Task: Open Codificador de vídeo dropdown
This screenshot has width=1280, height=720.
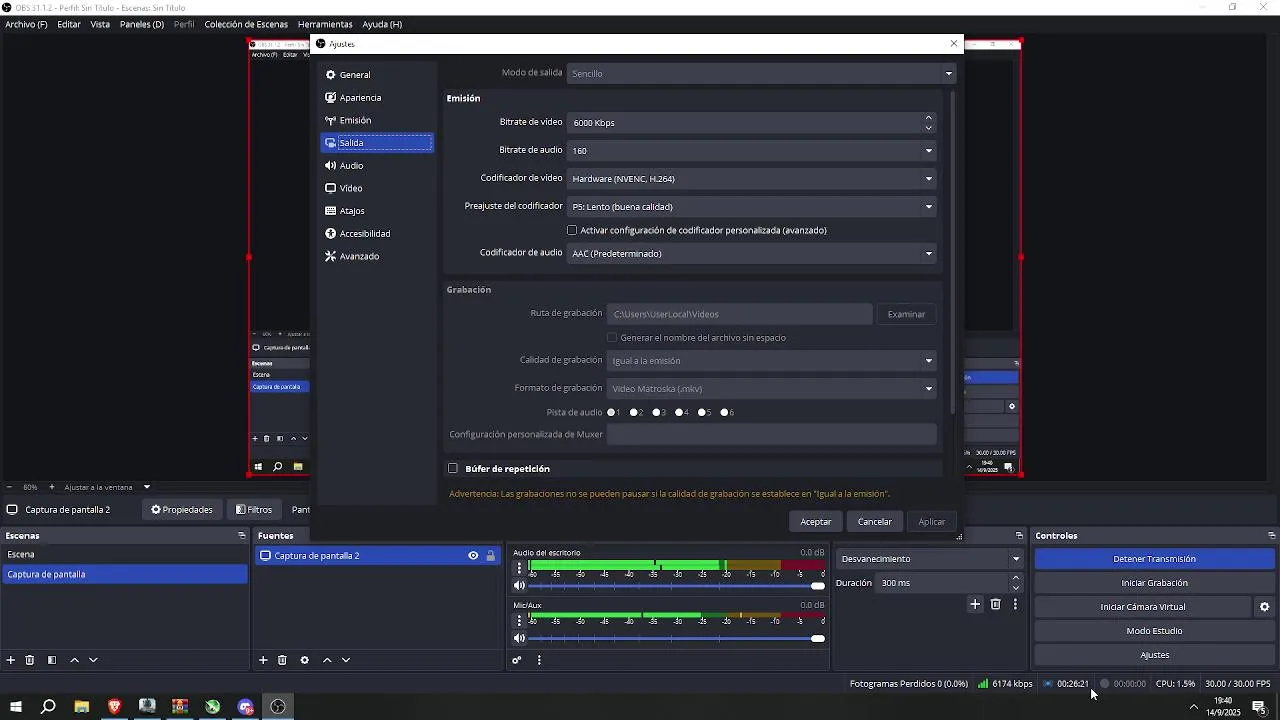Action: pos(752,179)
